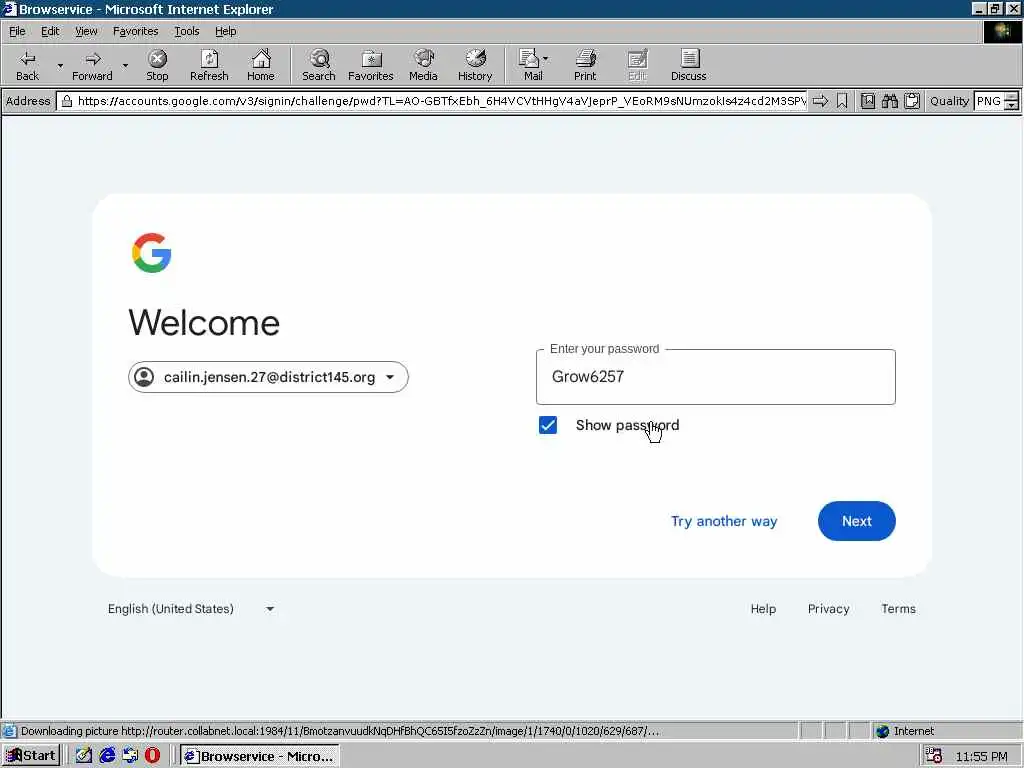Click the address bar URL field
1024x768 pixels.
(434, 101)
